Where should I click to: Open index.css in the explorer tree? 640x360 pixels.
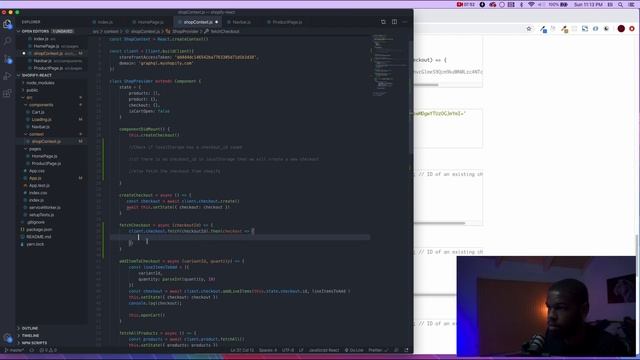(x=38, y=193)
